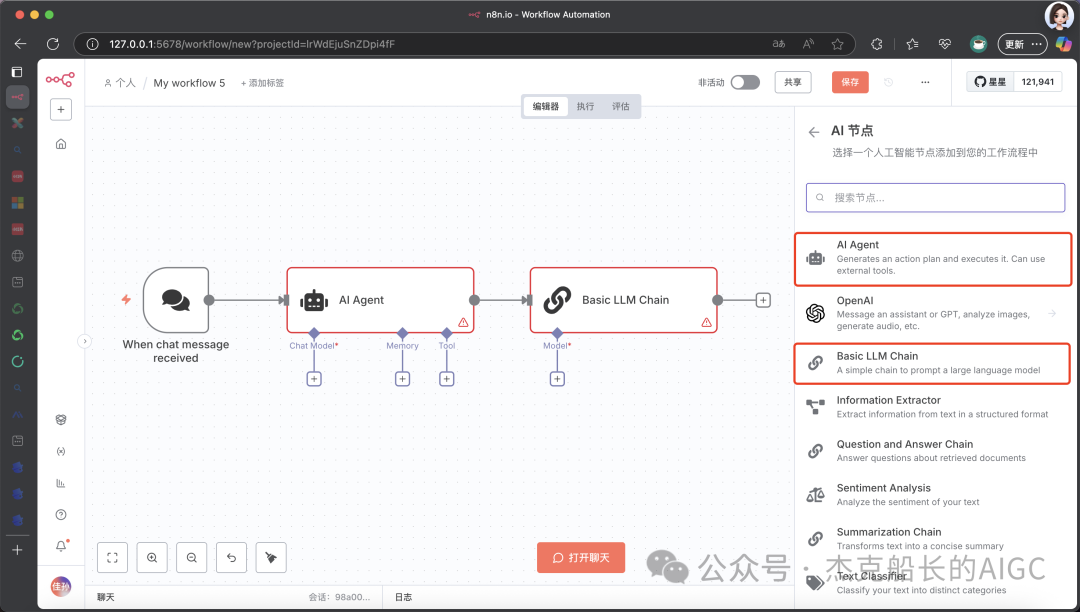The height and width of the screenshot is (612, 1080).
Task: Add a Chat Model to AI Agent
Action: (x=314, y=379)
